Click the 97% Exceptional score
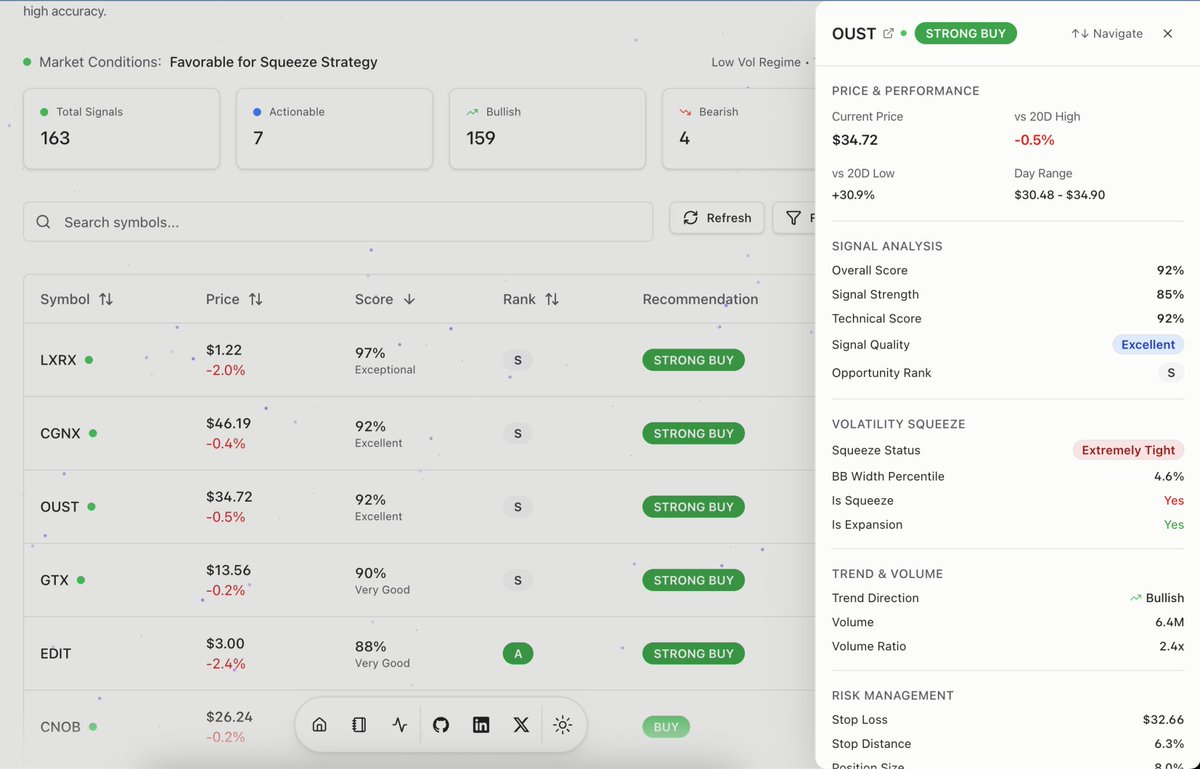 [x=385, y=360]
